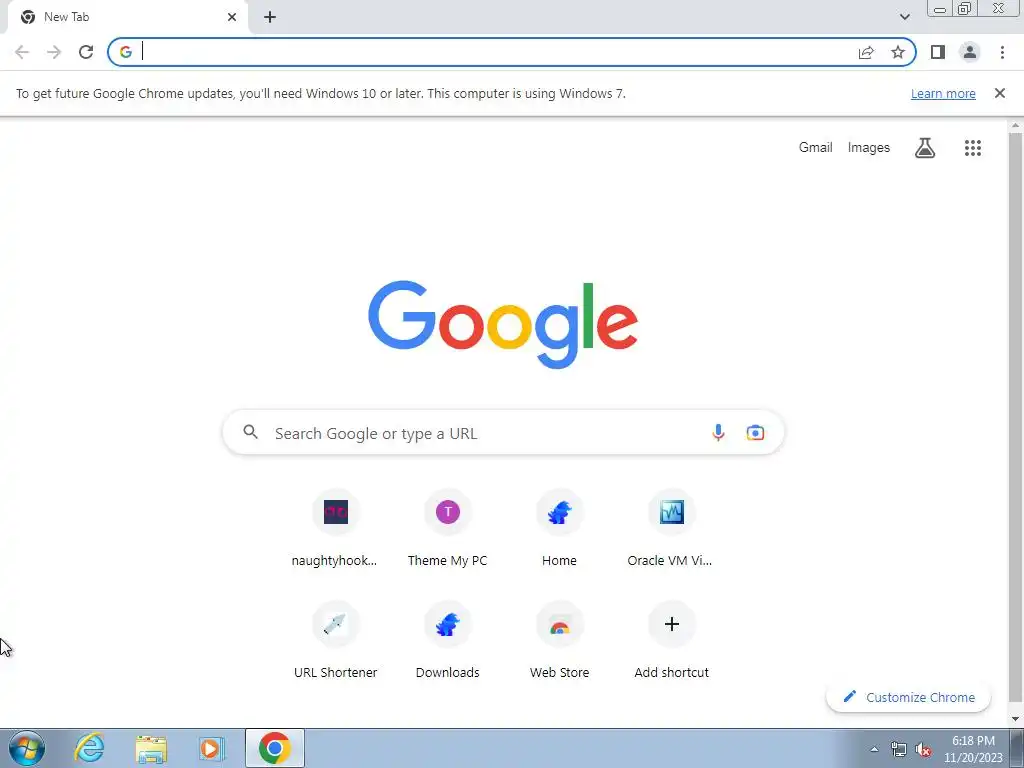Click the magnifier icon in search box
Viewport: 1024px width, 768px height.
[251, 432]
